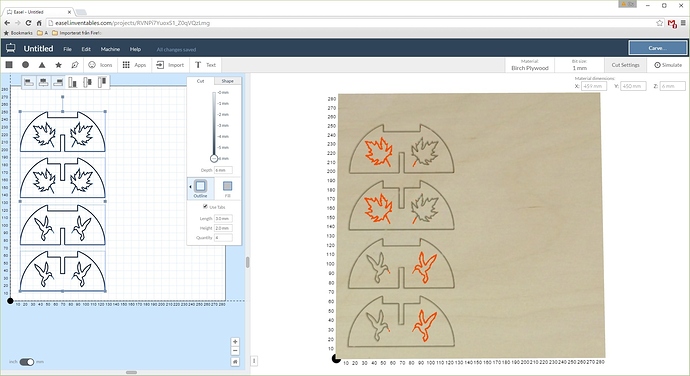Click the Depth value field

[223, 170]
